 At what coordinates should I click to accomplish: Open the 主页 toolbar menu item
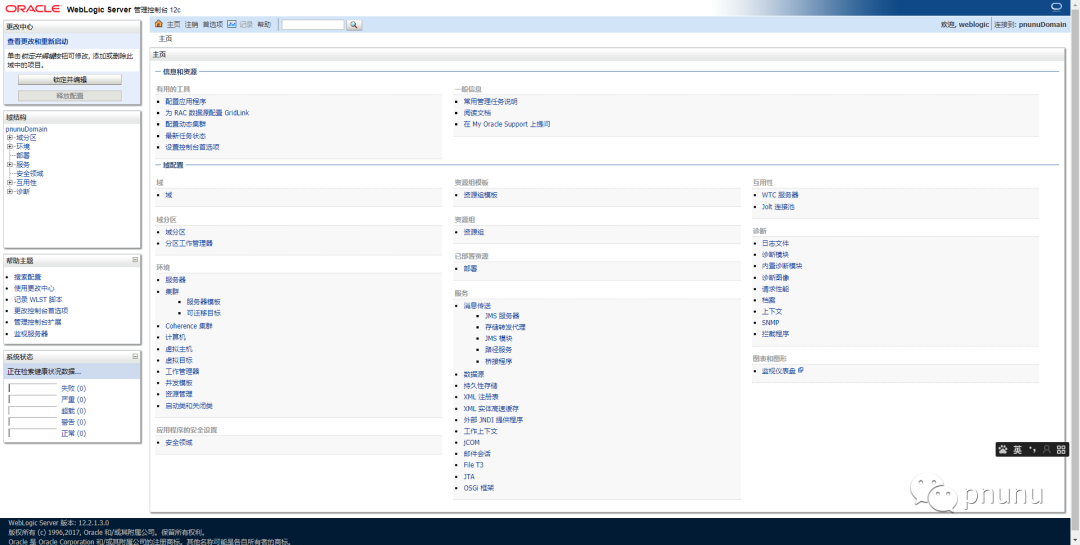click(173, 24)
